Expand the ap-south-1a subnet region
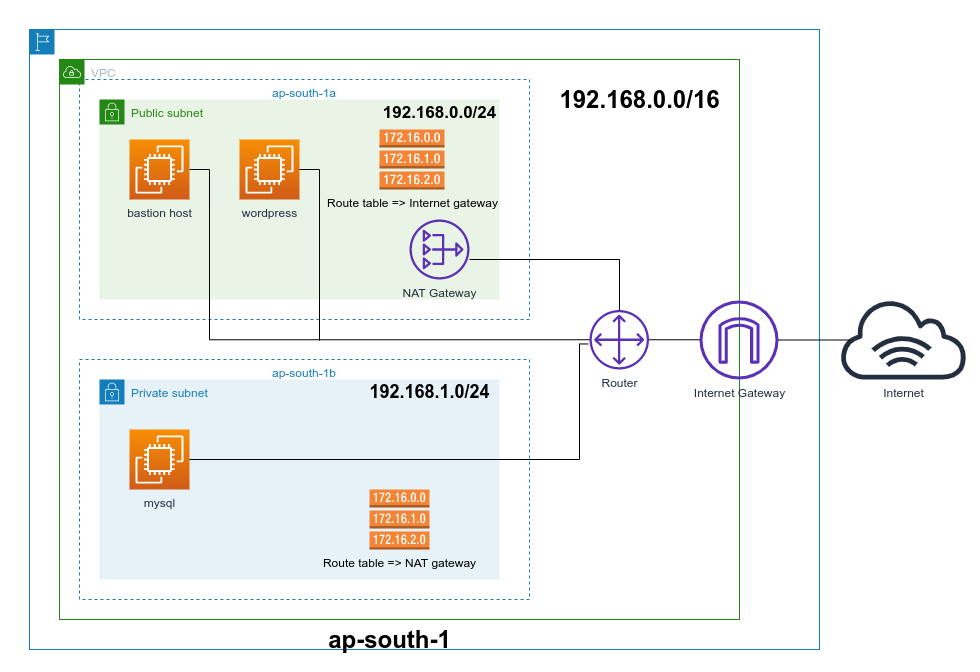 pos(304,93)
